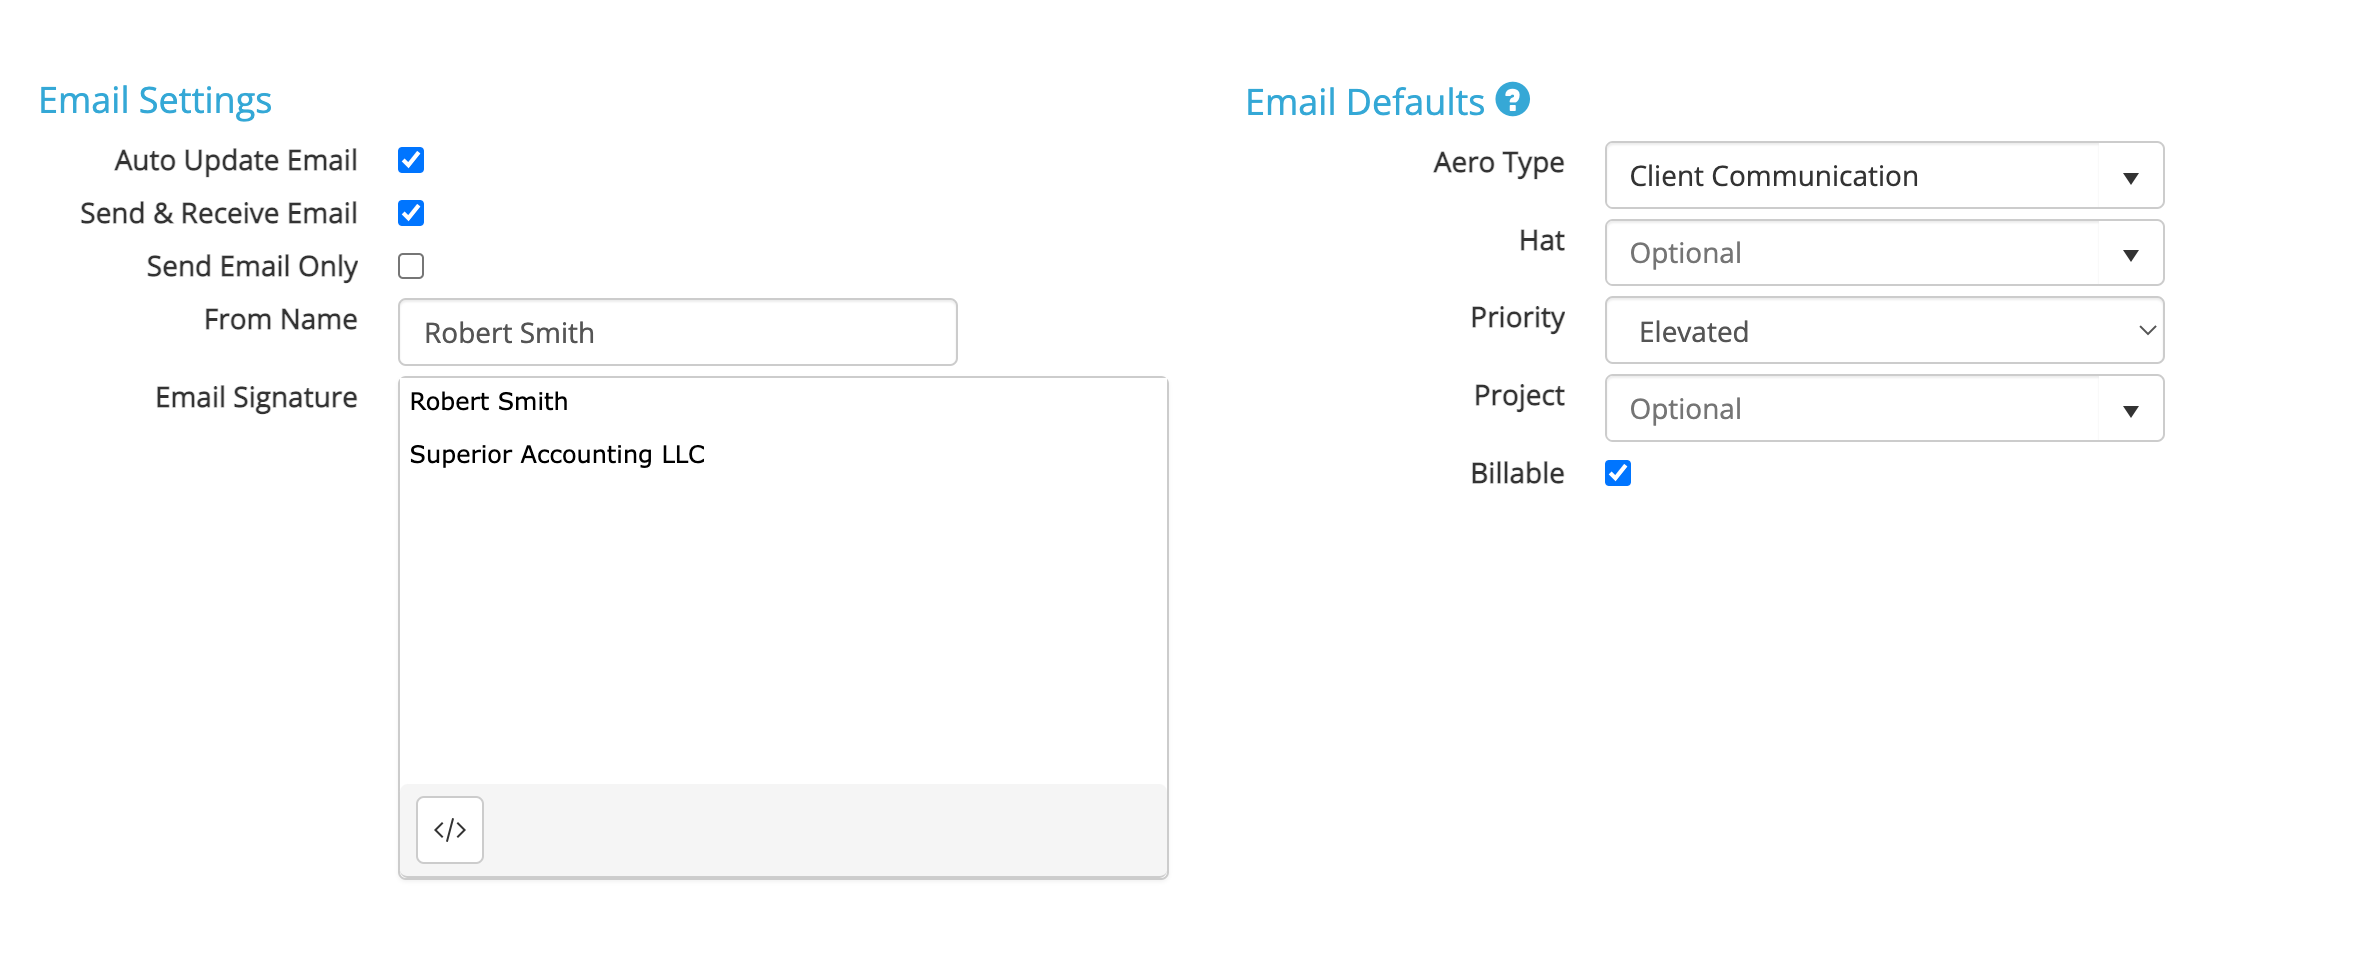Click the Email Settings section heading
The width and height of the screenshot is (2378, 958).
coord(154,99)
